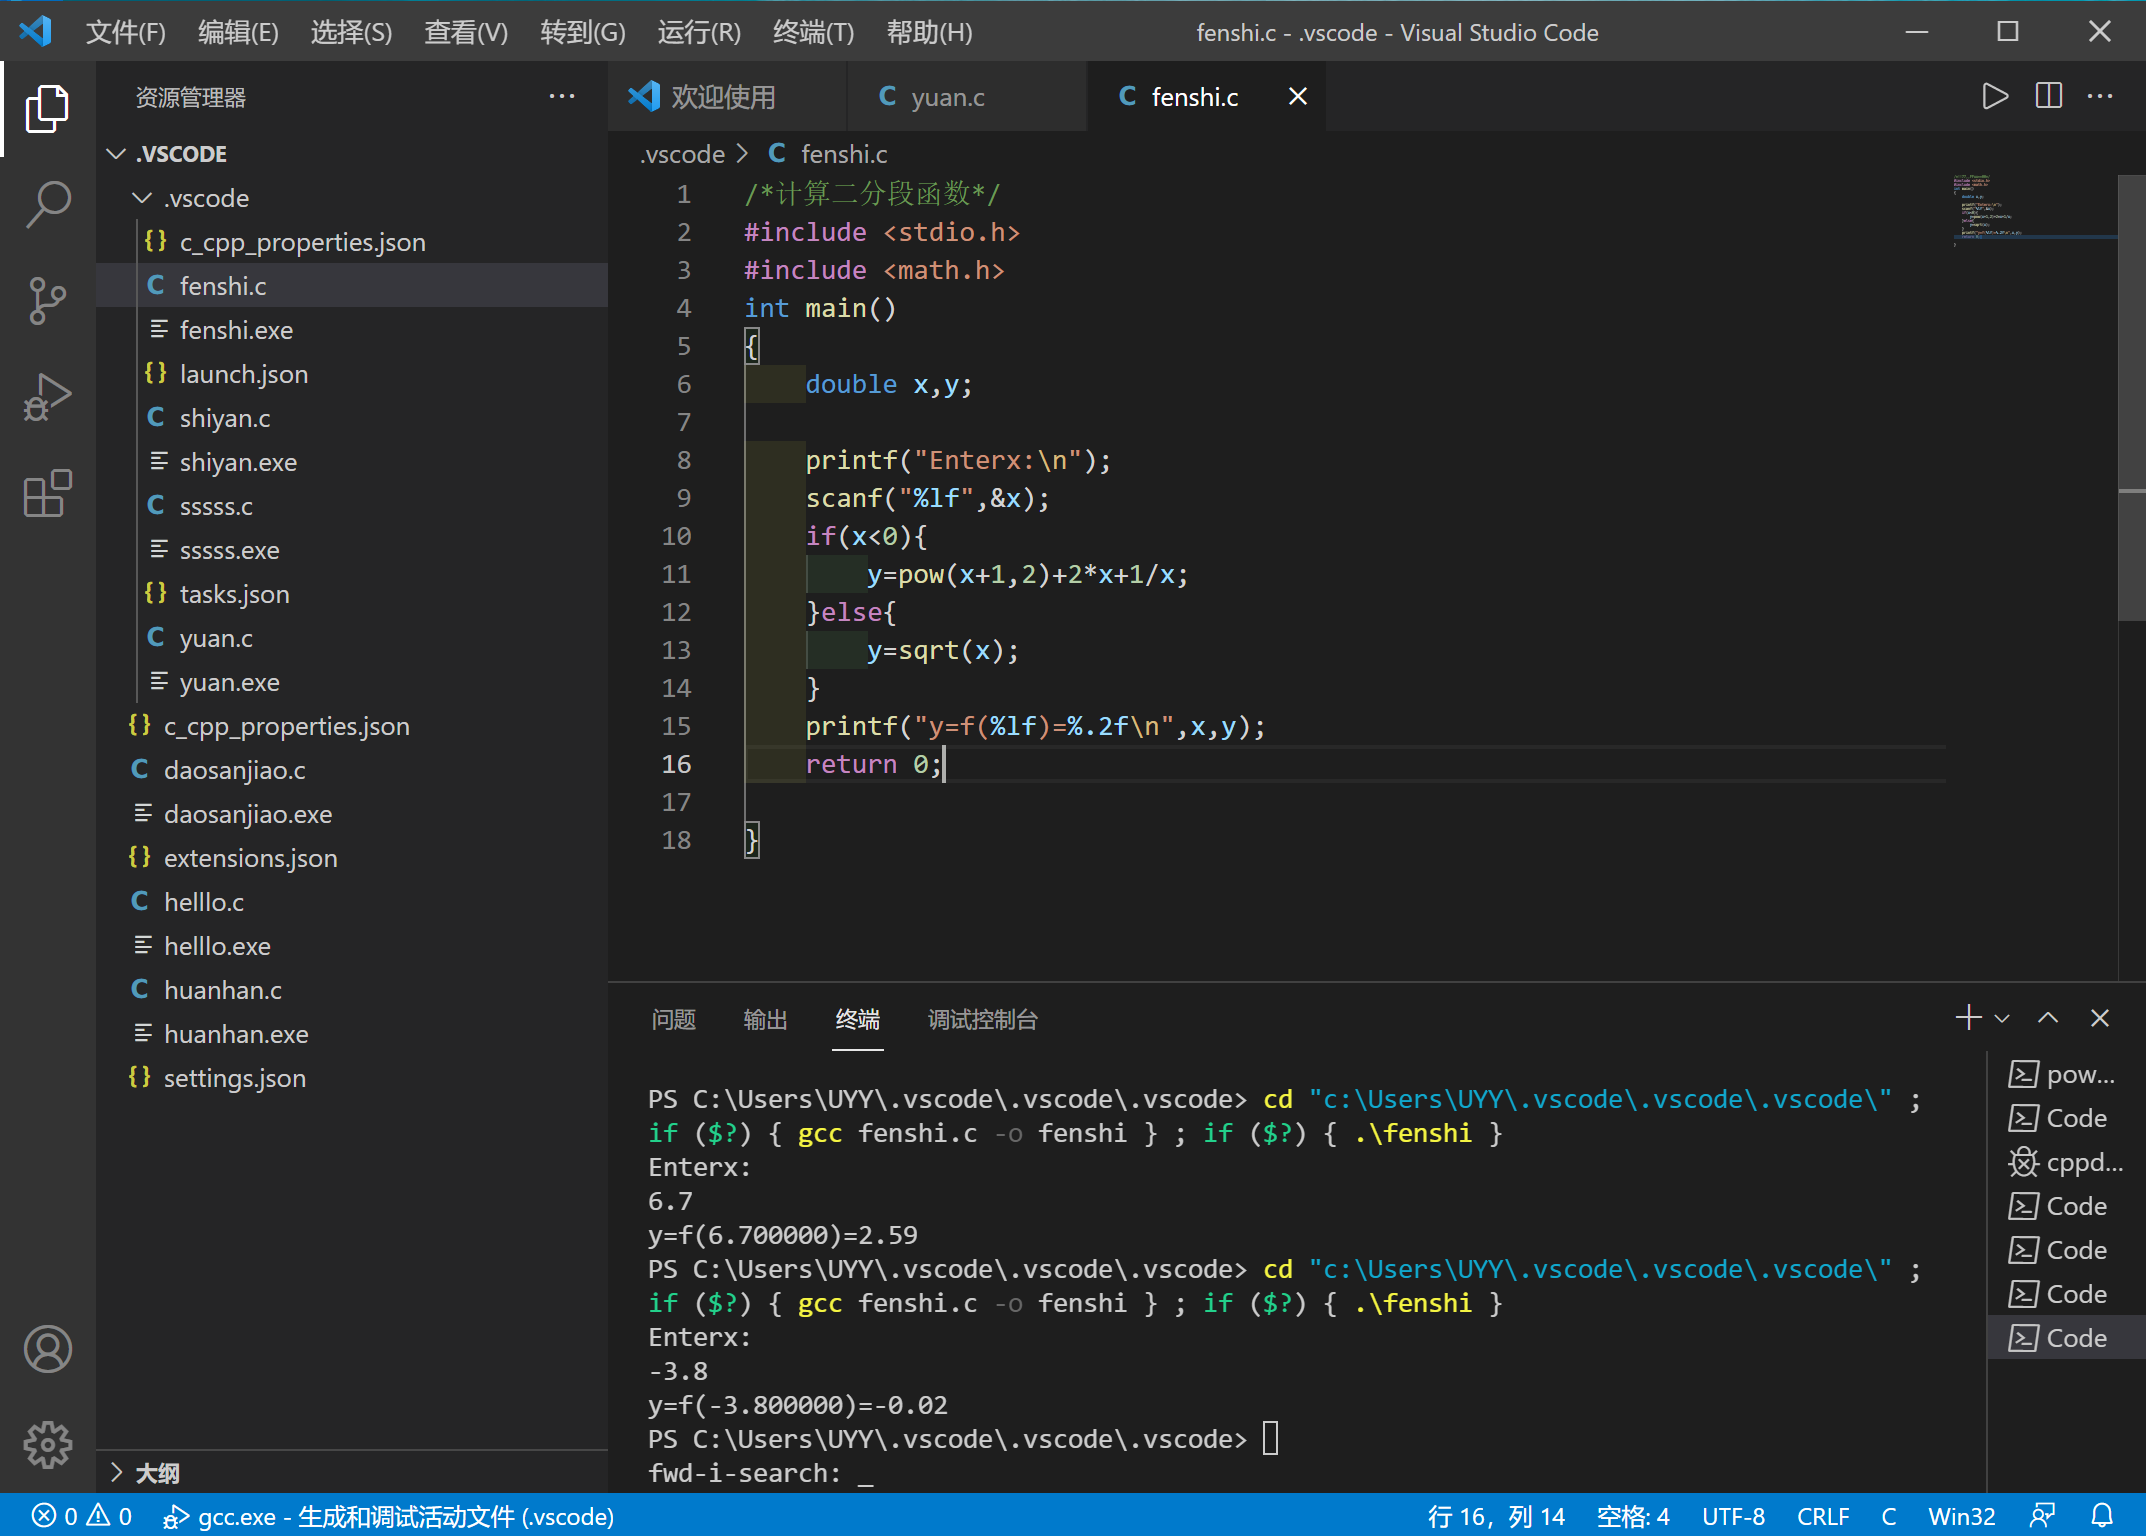Open the Search view in activity bar
Screen dimensions: 2146x1536
pos(47,204)
